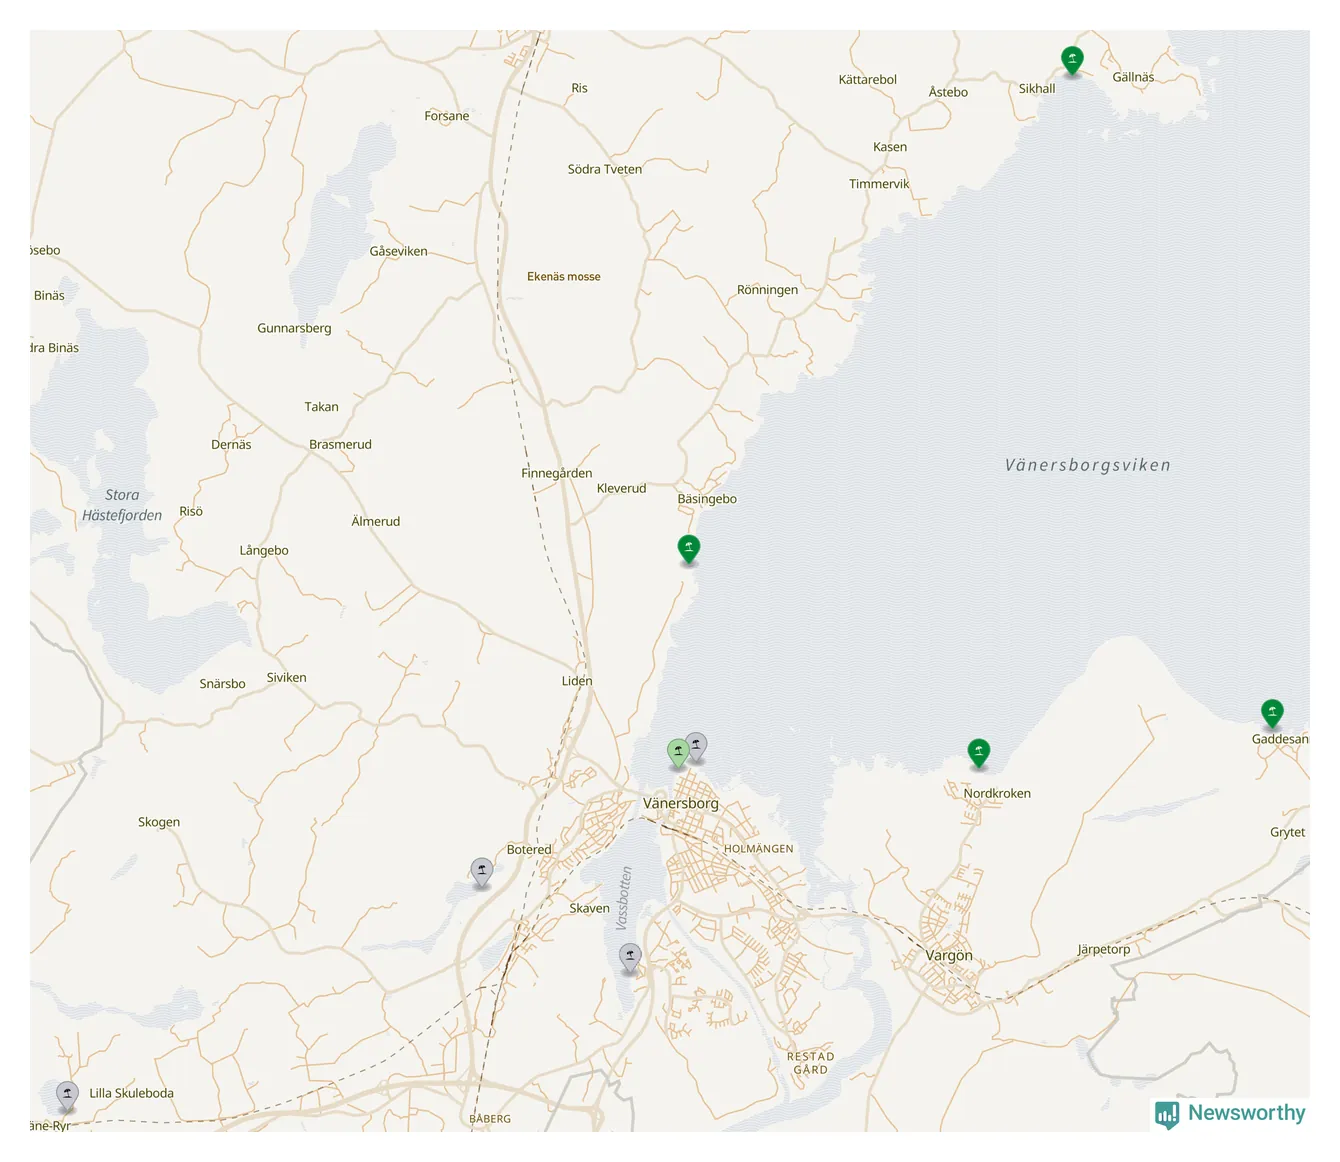This screenshot has height=1162, width=1340.
Task: Select the Vänersborgsviken water label
Action: coord(1088,465)
